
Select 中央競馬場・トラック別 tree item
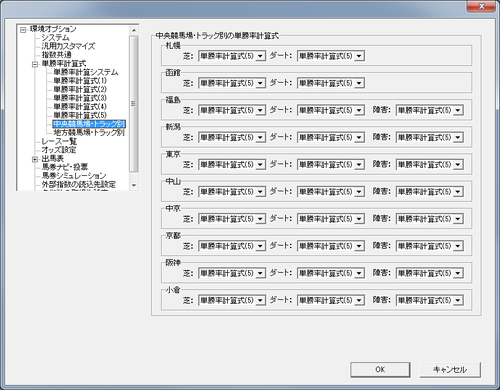click(89, 124)
